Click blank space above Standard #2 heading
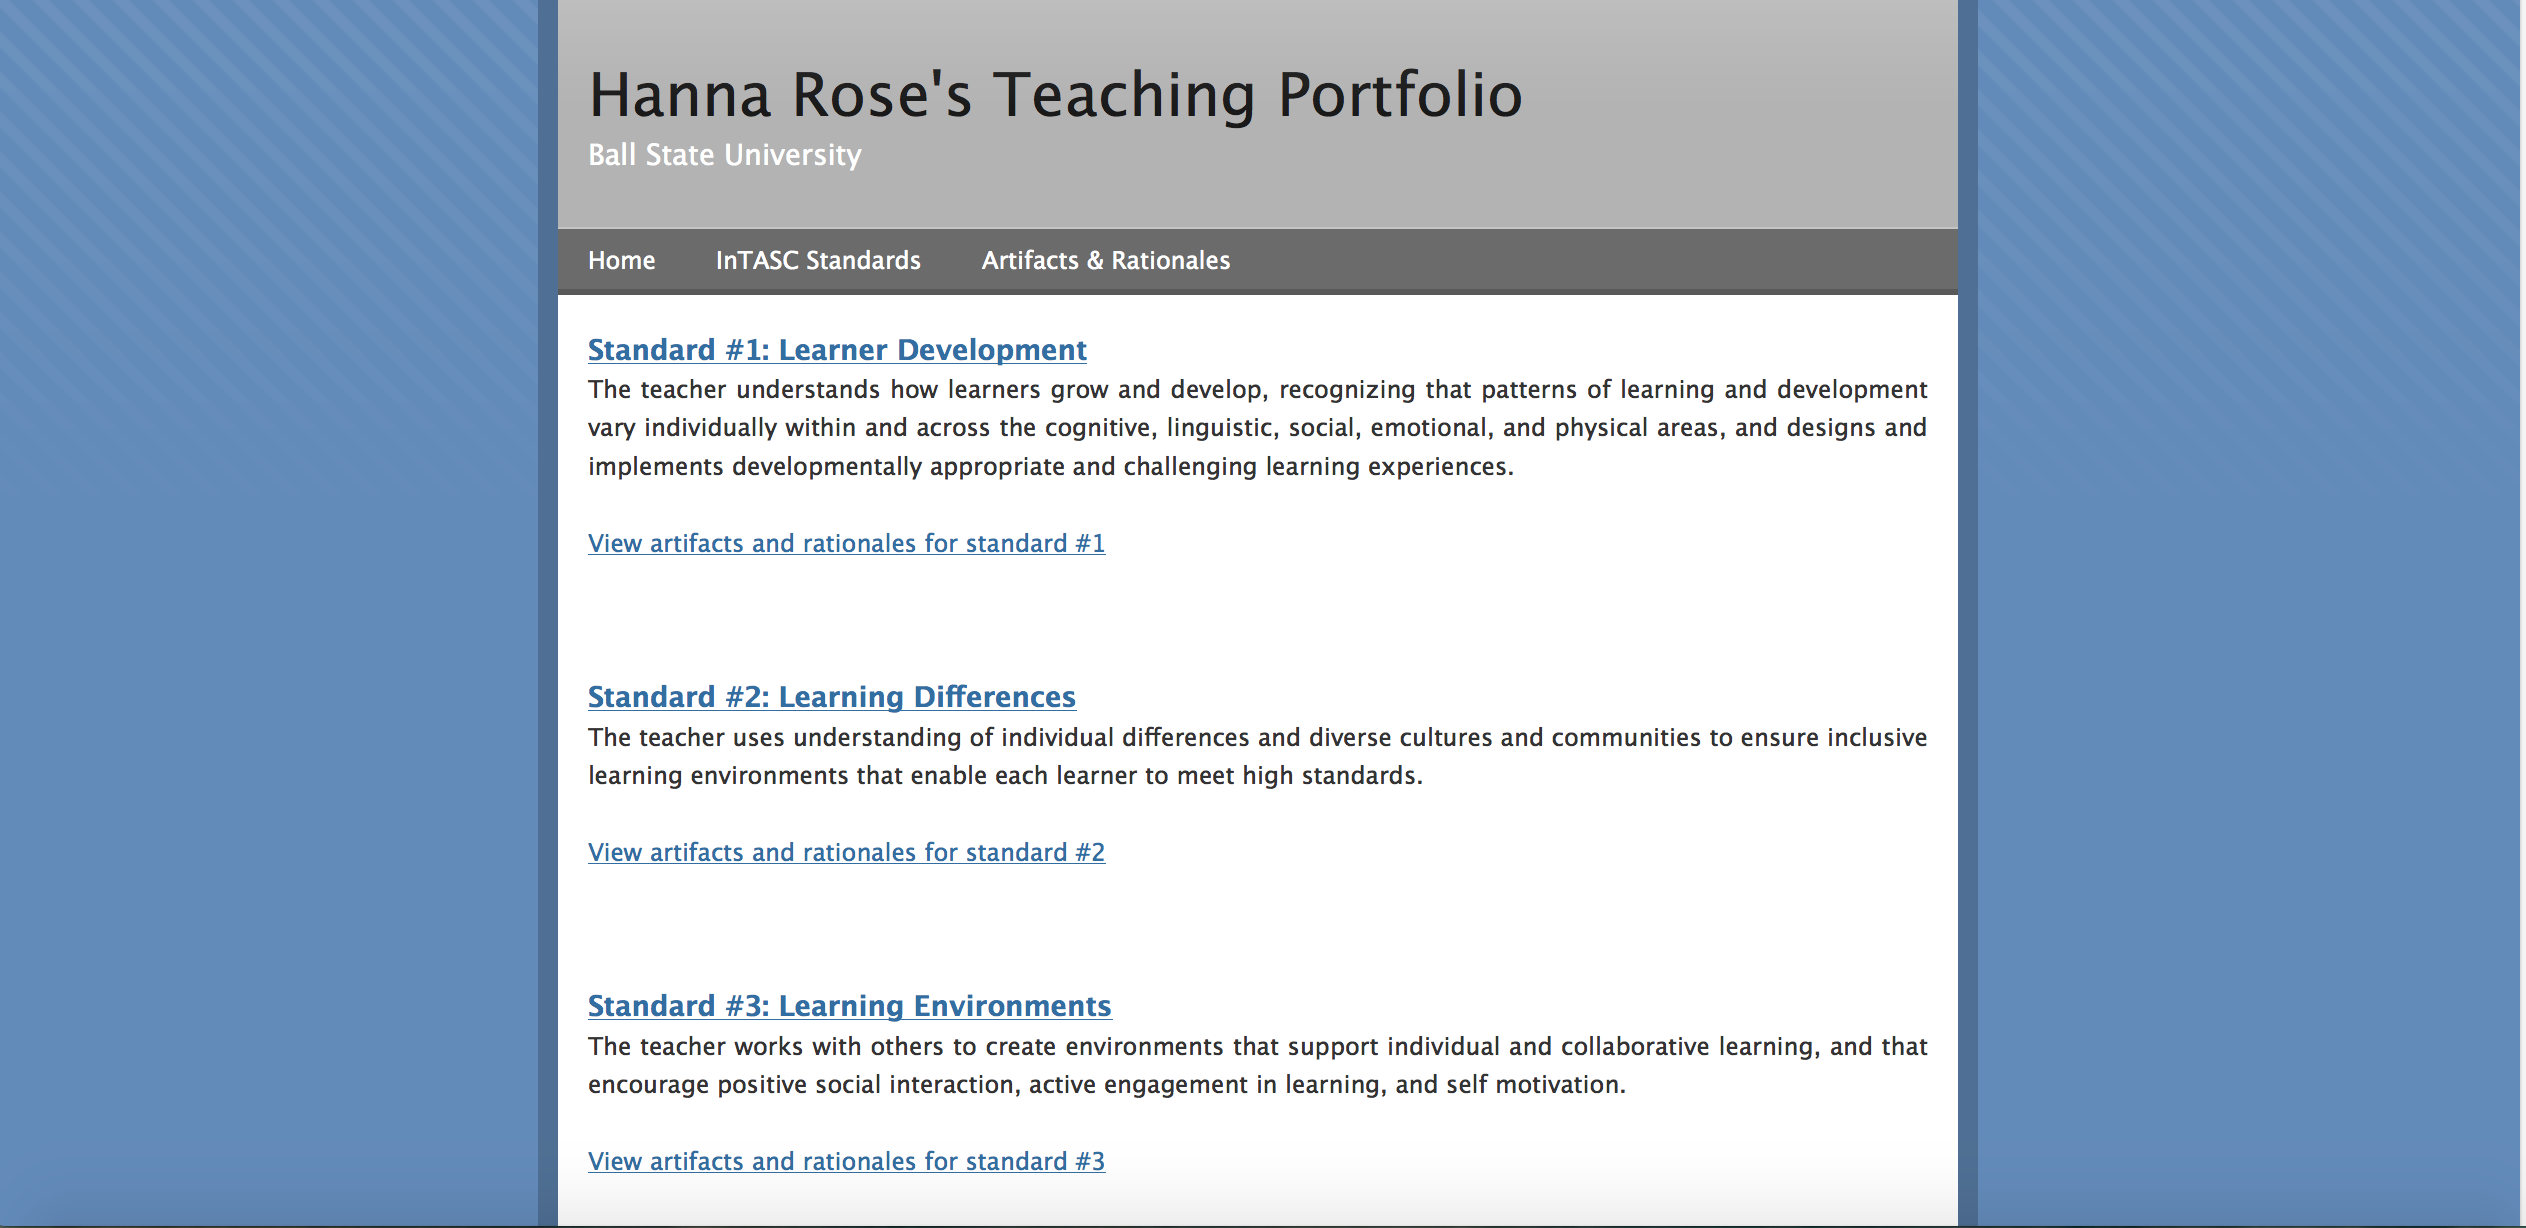 [x=1256, y=620]
